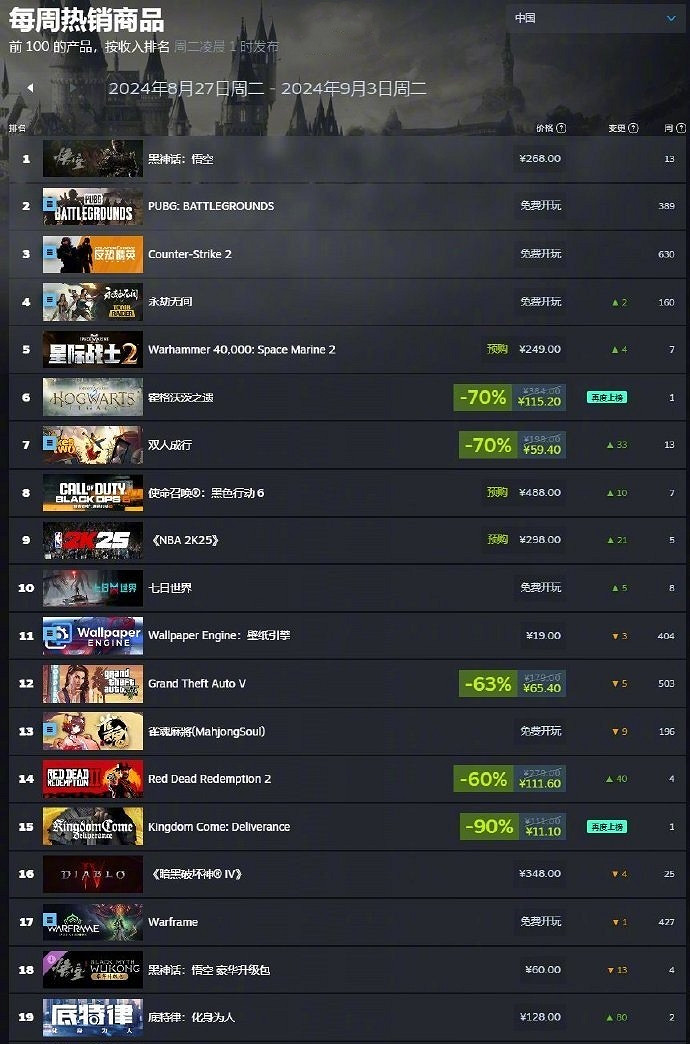Viewport: 690px width, 1044px height.
Task: Click the 免费开玩 button for 七日世界
Action: click(540, 587)
